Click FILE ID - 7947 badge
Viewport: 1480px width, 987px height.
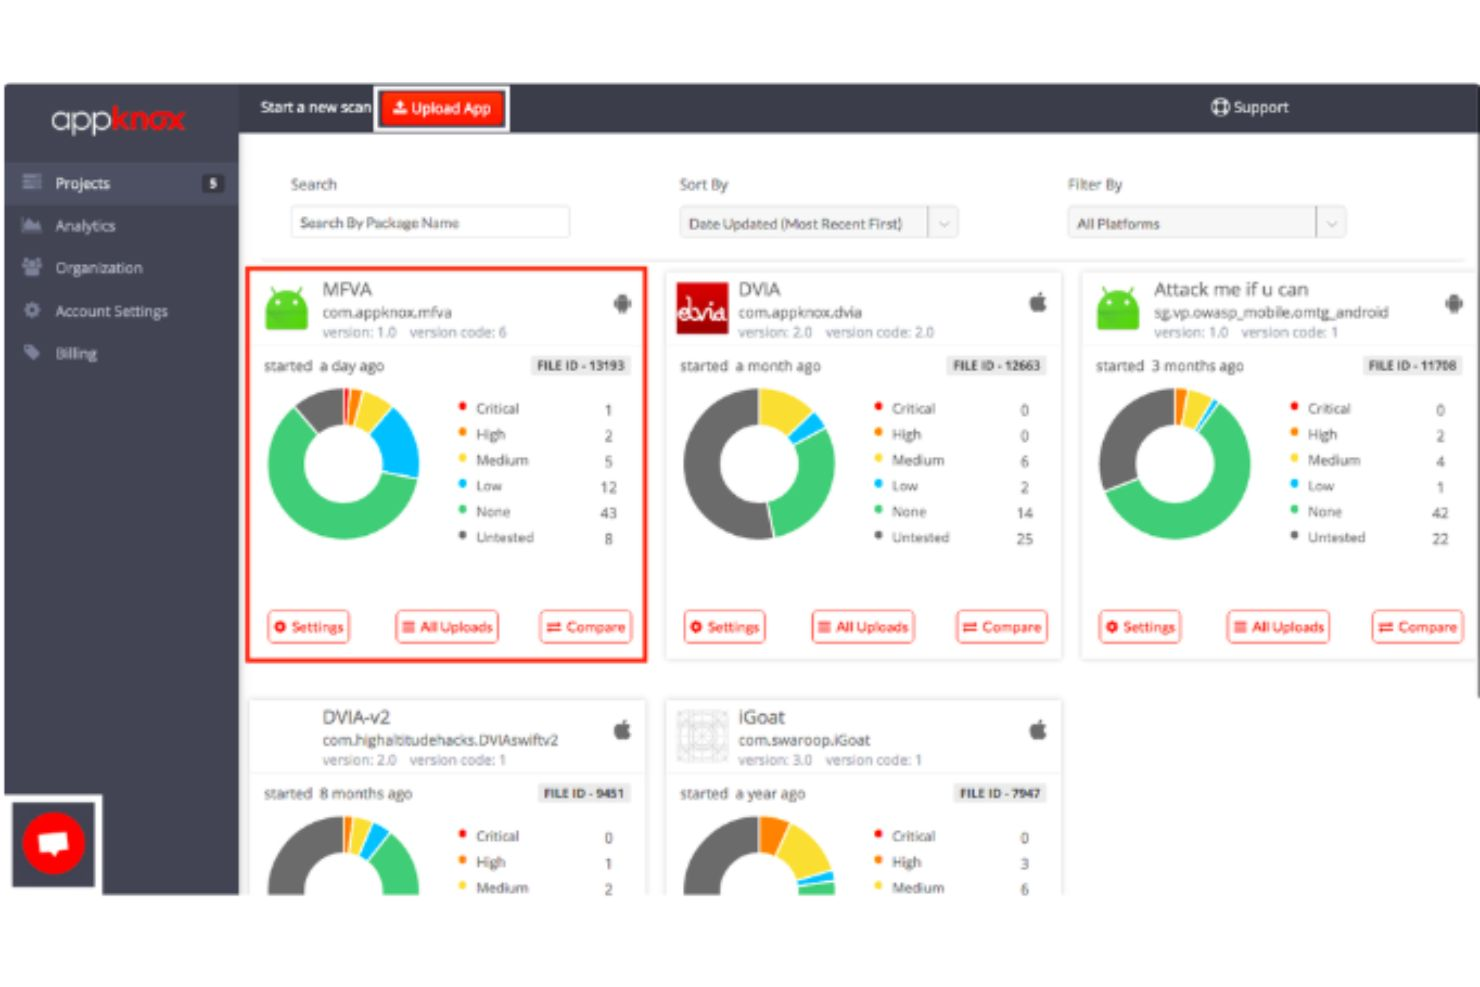(x=1000, y=793)
